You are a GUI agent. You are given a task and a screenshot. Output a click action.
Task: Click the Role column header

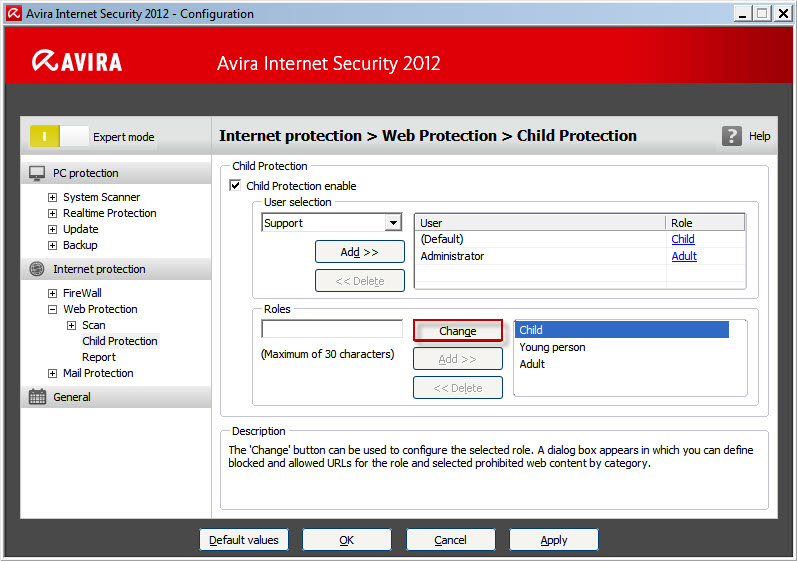706,223
